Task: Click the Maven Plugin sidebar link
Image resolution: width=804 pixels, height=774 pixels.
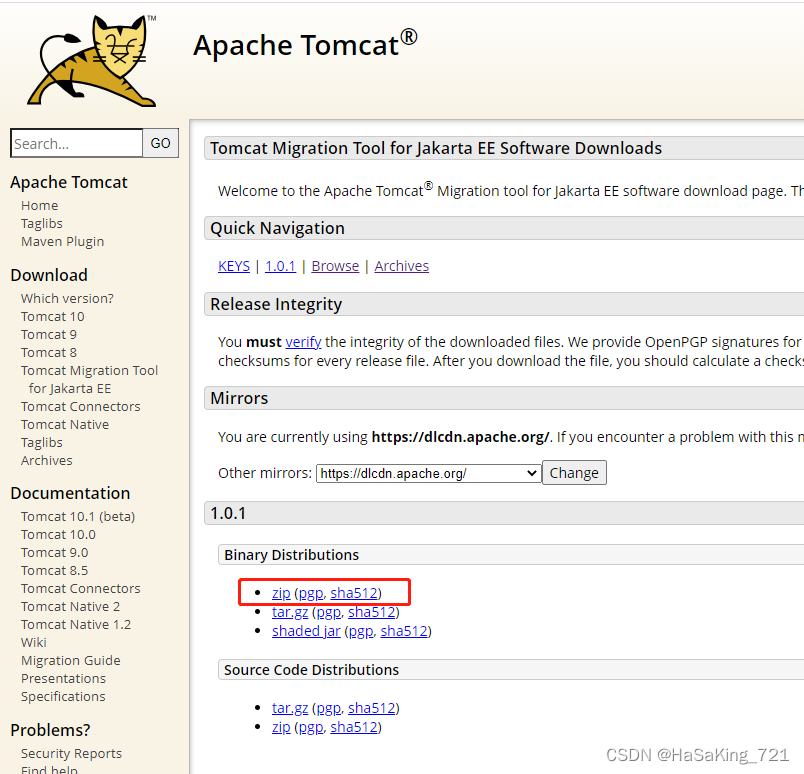Action: (62, 241)
